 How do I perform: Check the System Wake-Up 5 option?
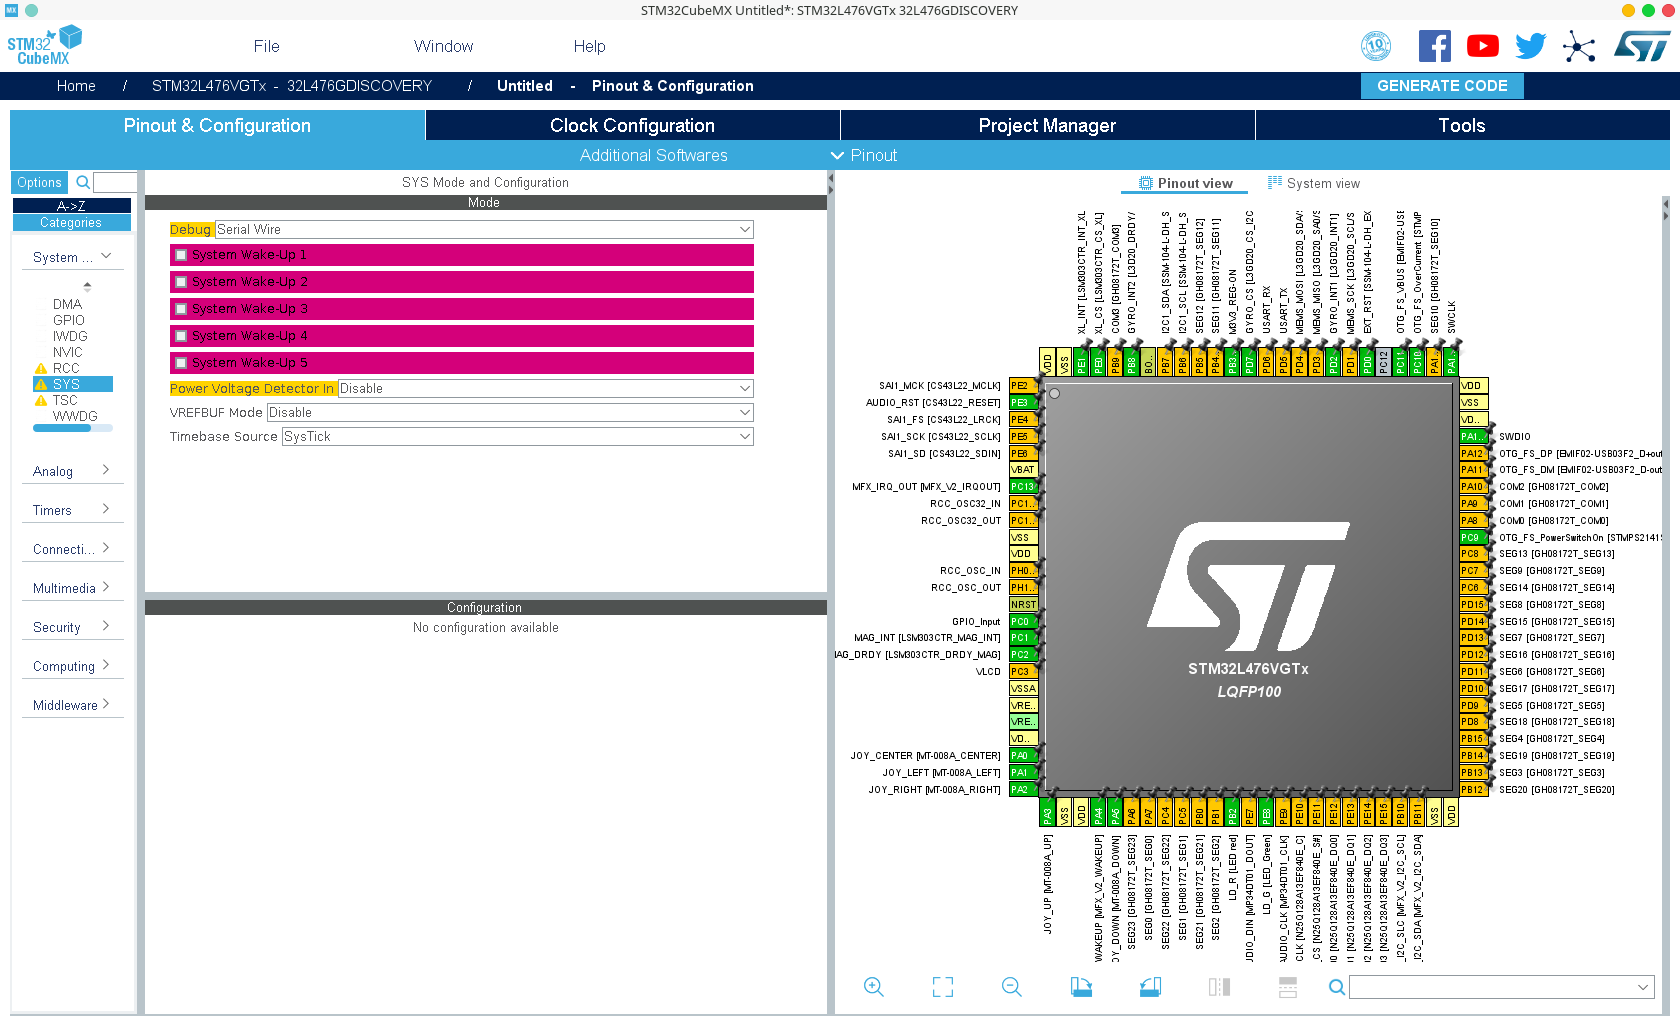pyautogui.click(x=181, y=363)
